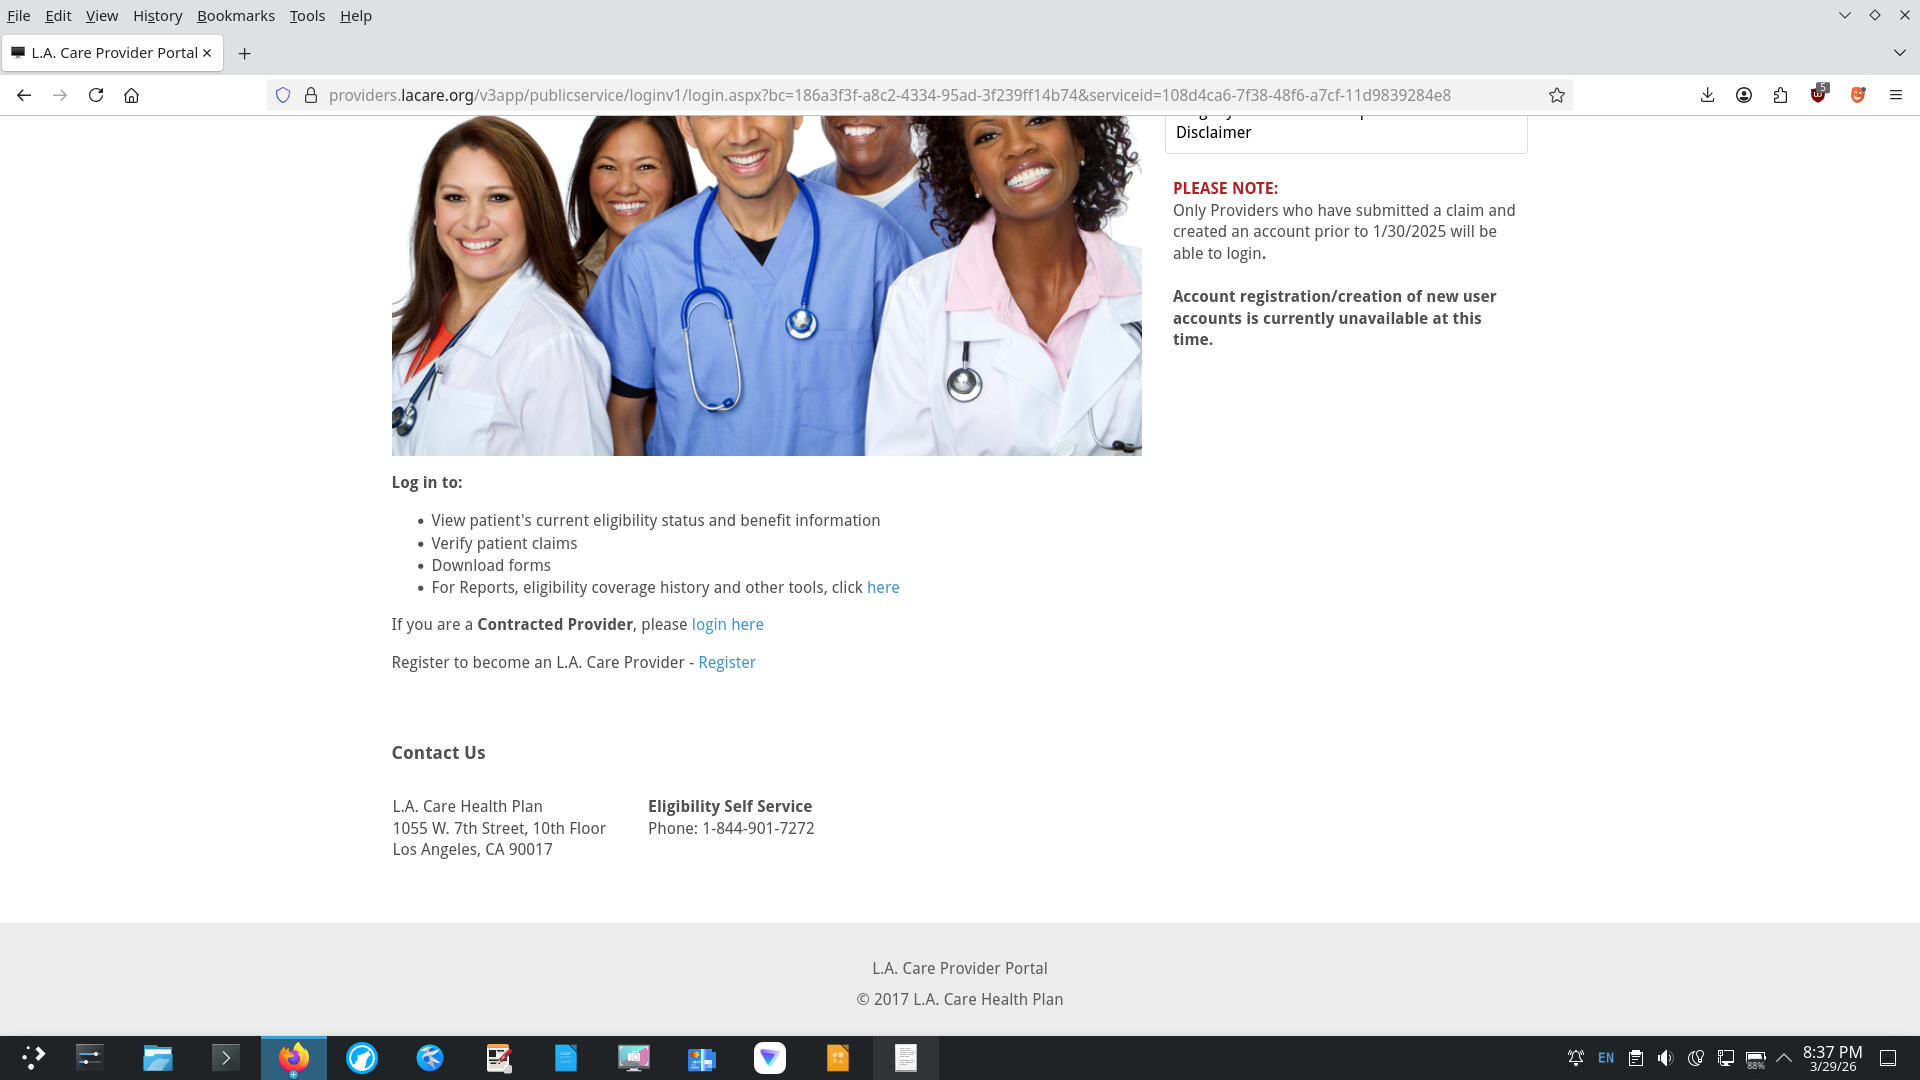Open a new tab with plus
The image size is (1920, 1080).
tap(244, 53)
